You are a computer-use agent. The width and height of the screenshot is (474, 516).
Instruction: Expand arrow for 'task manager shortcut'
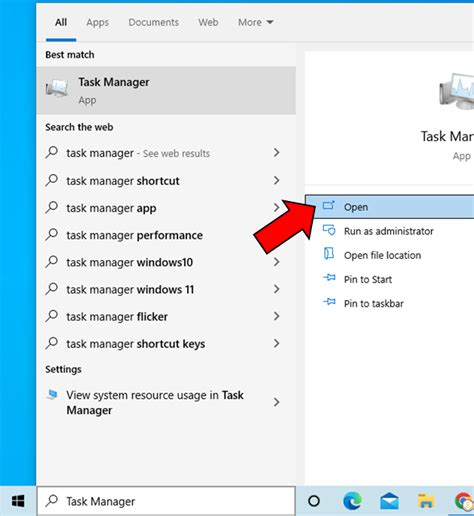[x=276, y=180]
